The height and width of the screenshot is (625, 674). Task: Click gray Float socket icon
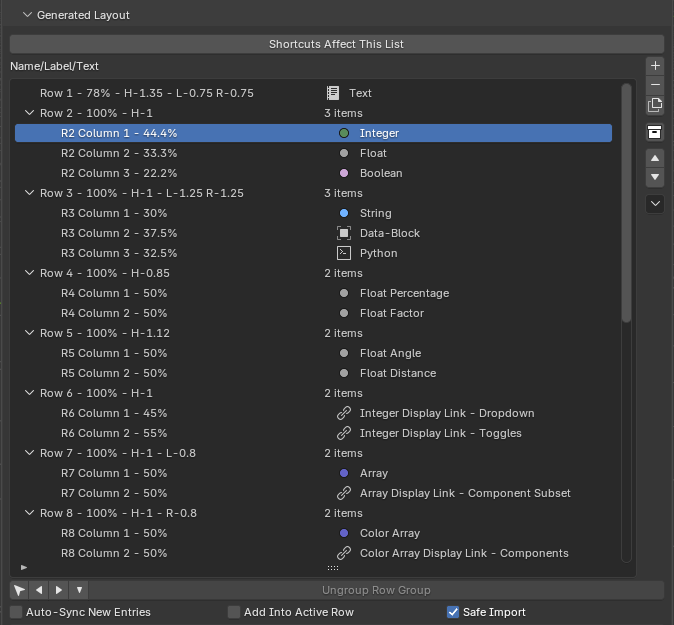coord(344,153)
